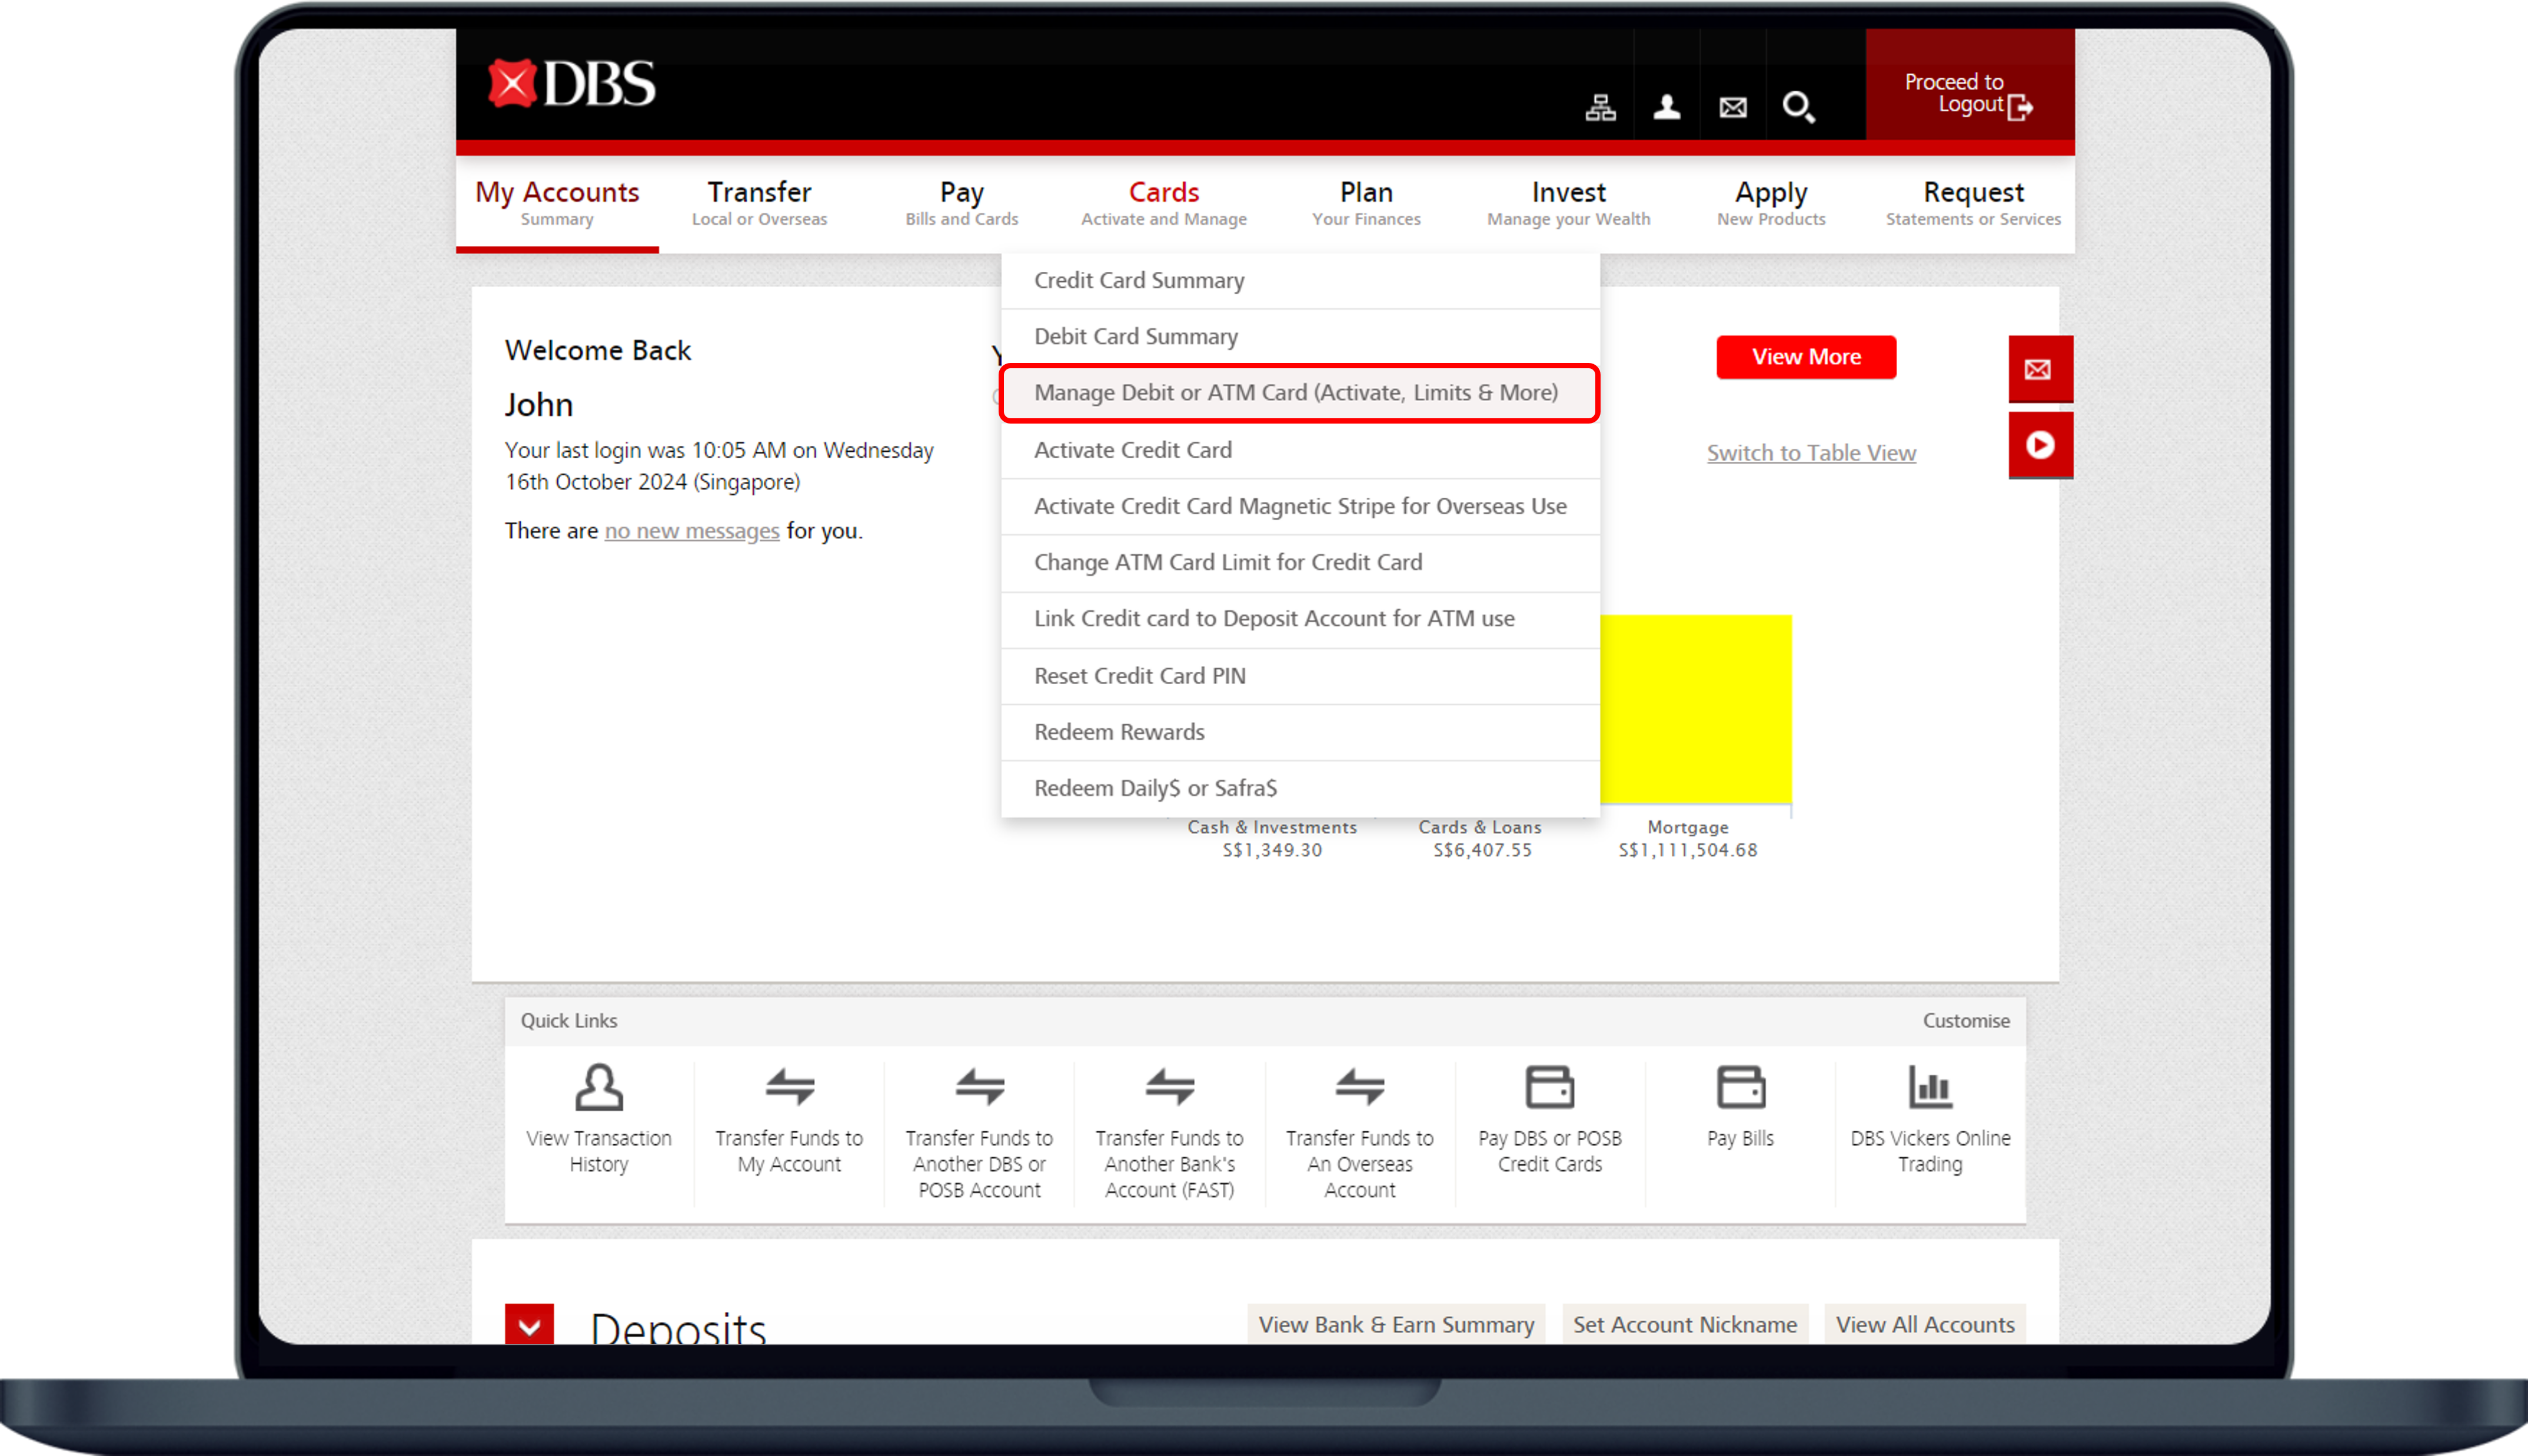Screen dimensions: 2528x1456
Task: Select Manage Debit or ATM Card menu entry
Action: tap(1296, 393)
